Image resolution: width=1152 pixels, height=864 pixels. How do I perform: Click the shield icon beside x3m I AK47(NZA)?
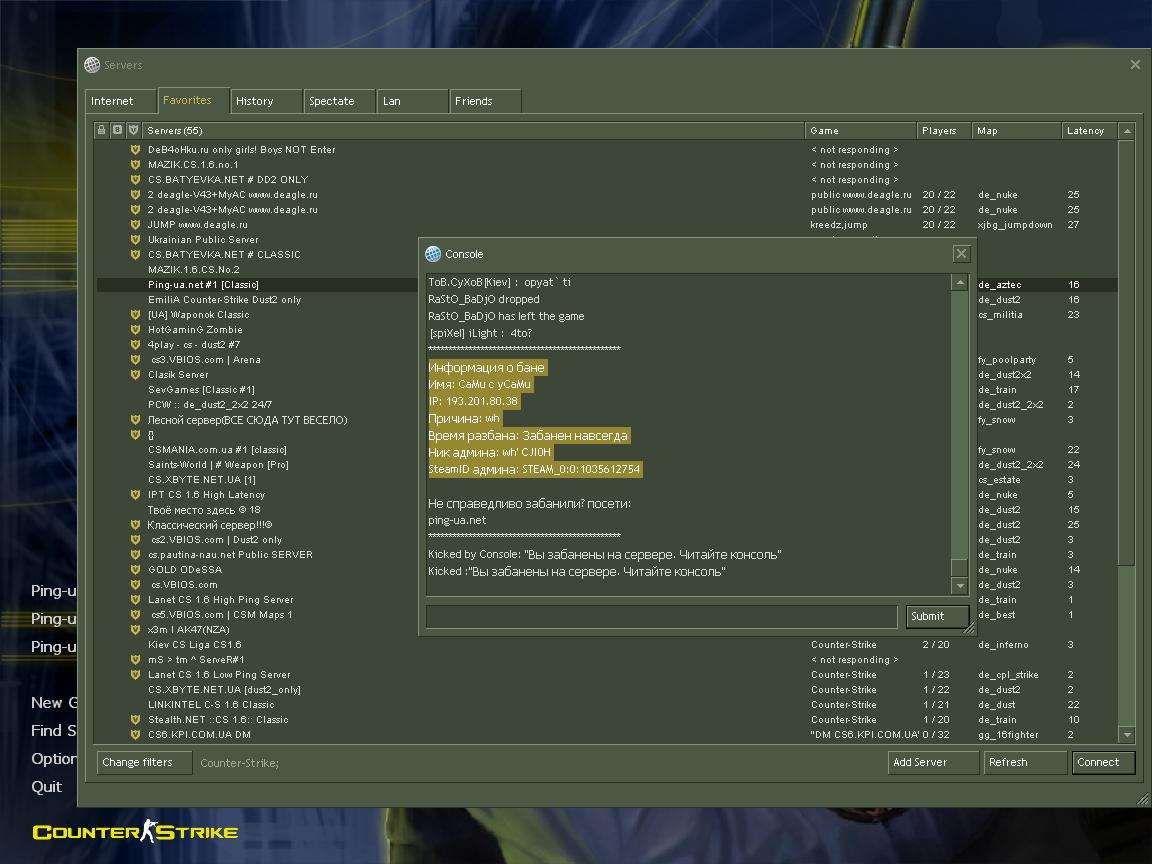tap(135, 630)
